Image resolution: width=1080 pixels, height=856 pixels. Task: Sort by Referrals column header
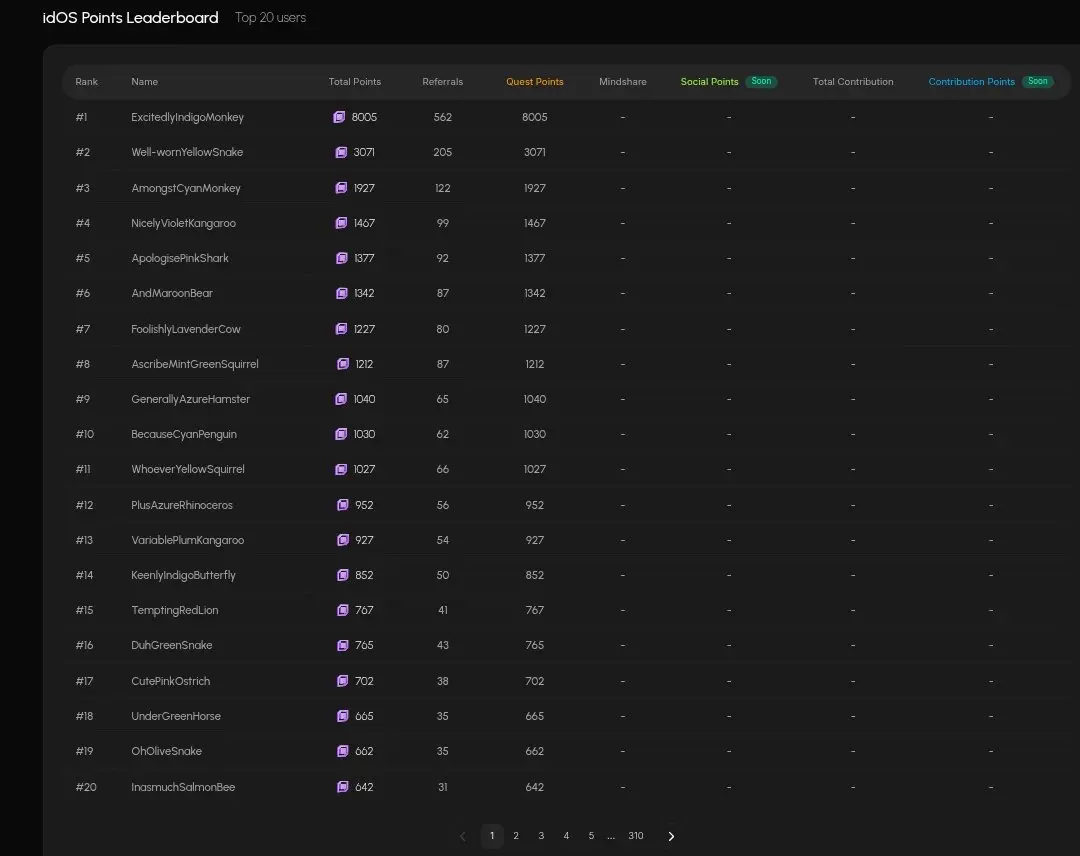click(443, 81)
